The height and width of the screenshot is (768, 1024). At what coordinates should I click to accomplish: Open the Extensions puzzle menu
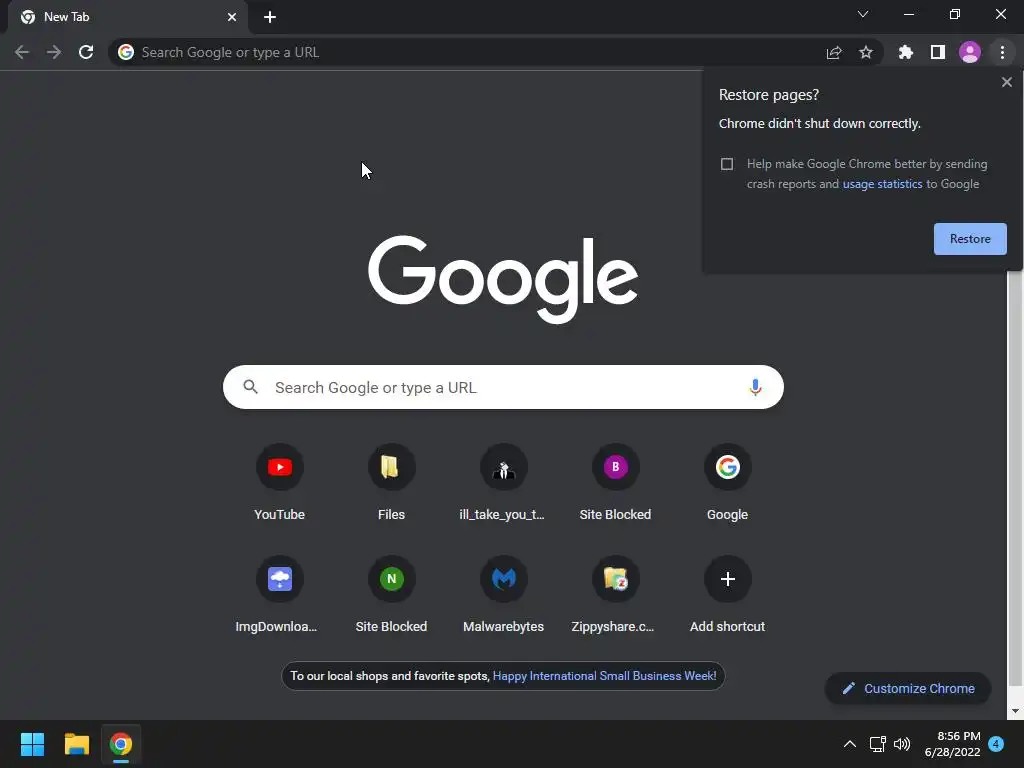pos(906,52)
